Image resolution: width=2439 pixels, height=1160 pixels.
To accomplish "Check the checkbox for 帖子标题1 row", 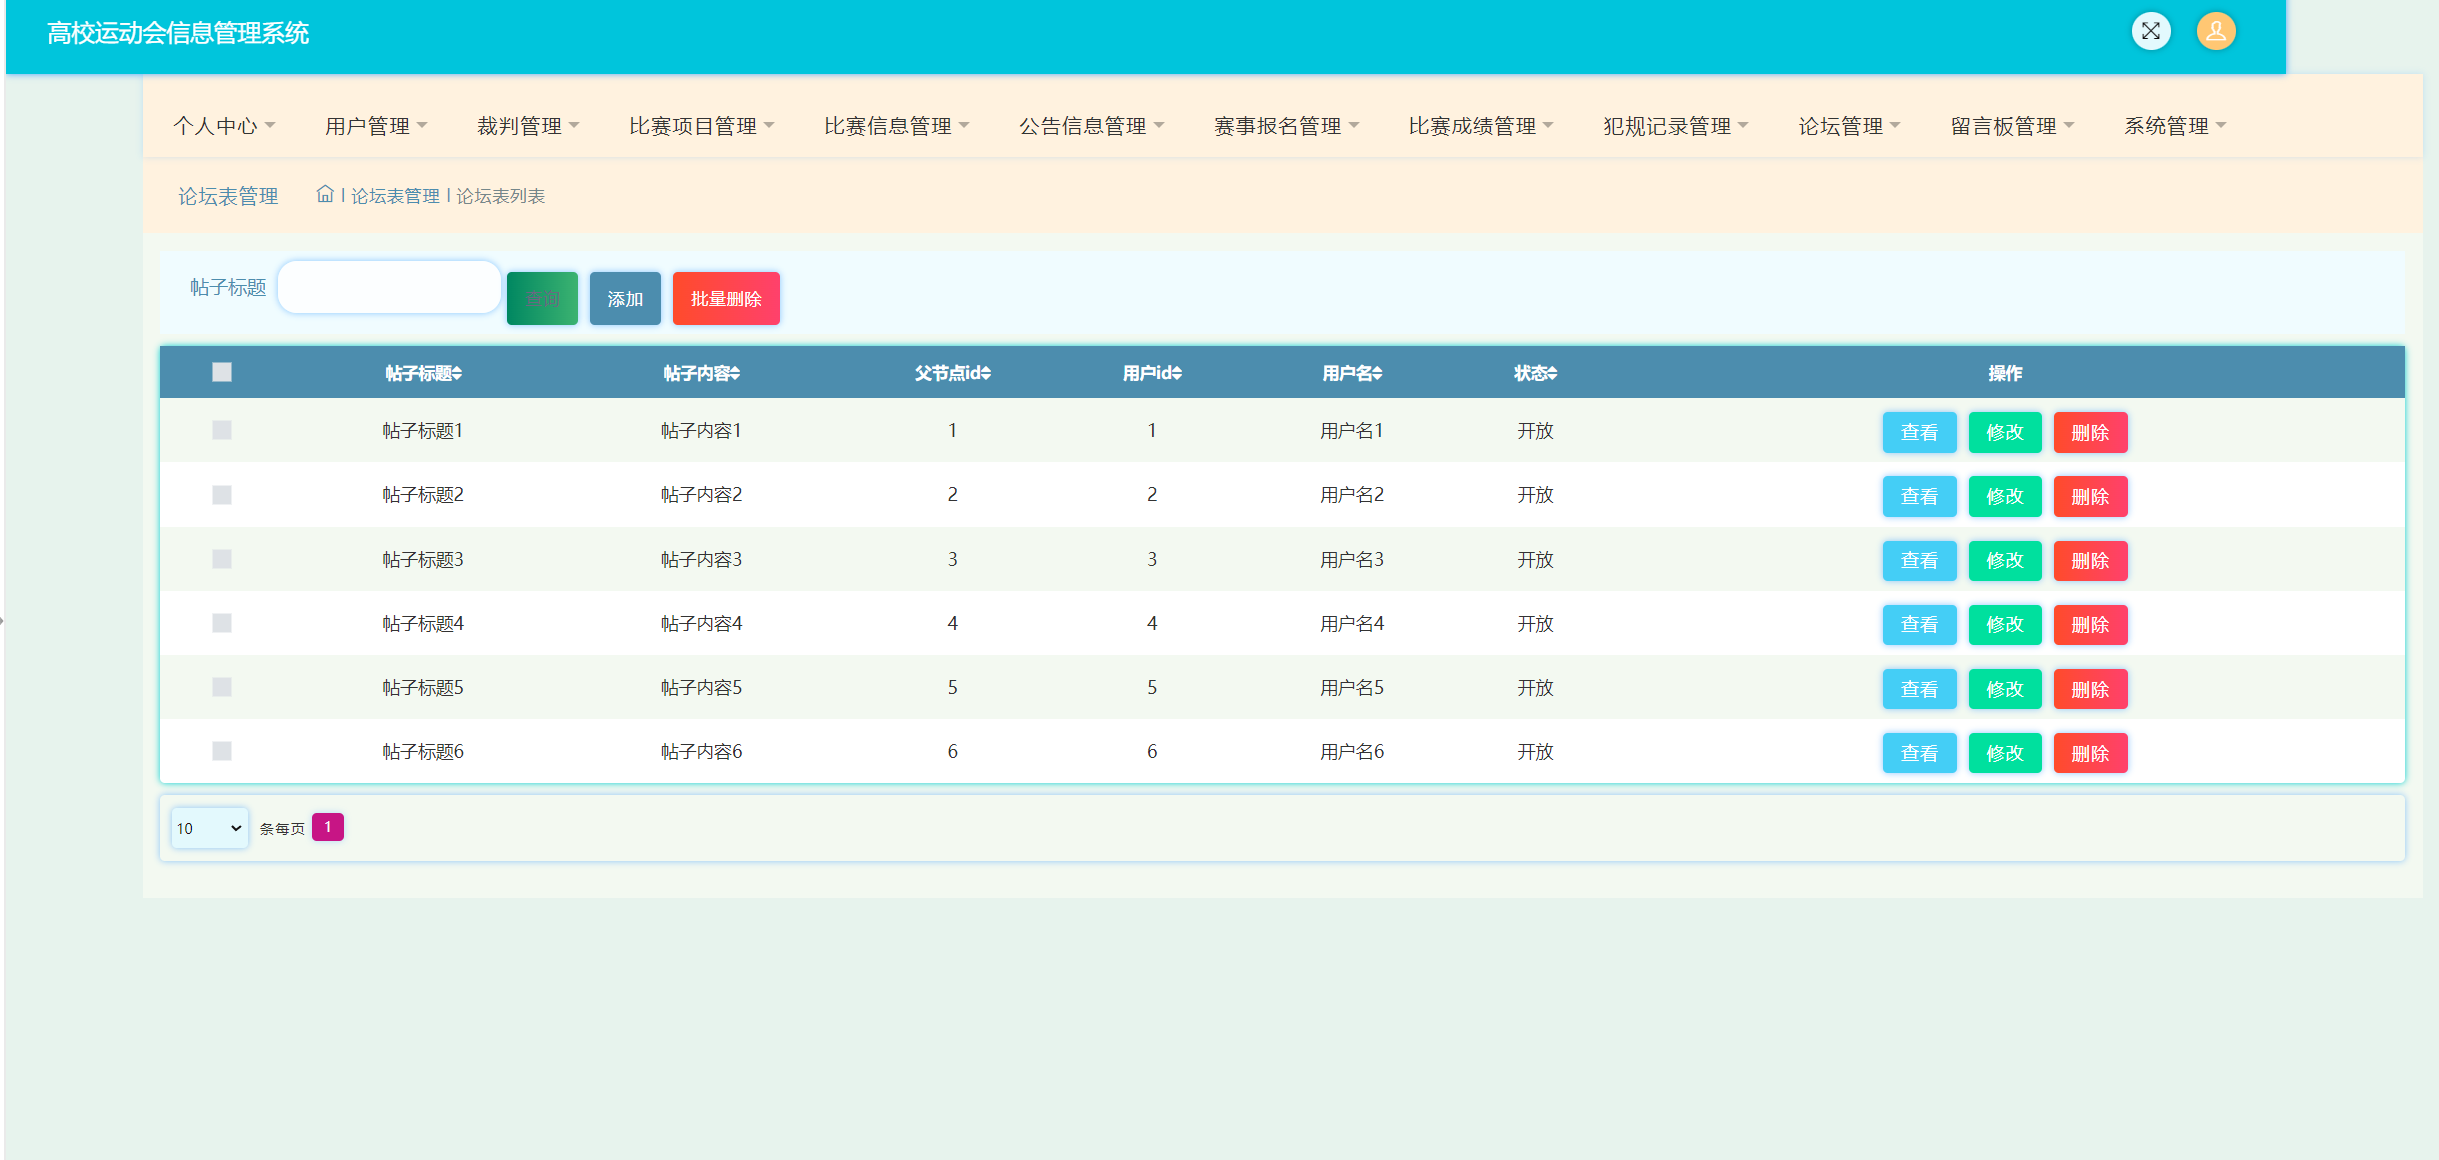I will click(222, 430).
